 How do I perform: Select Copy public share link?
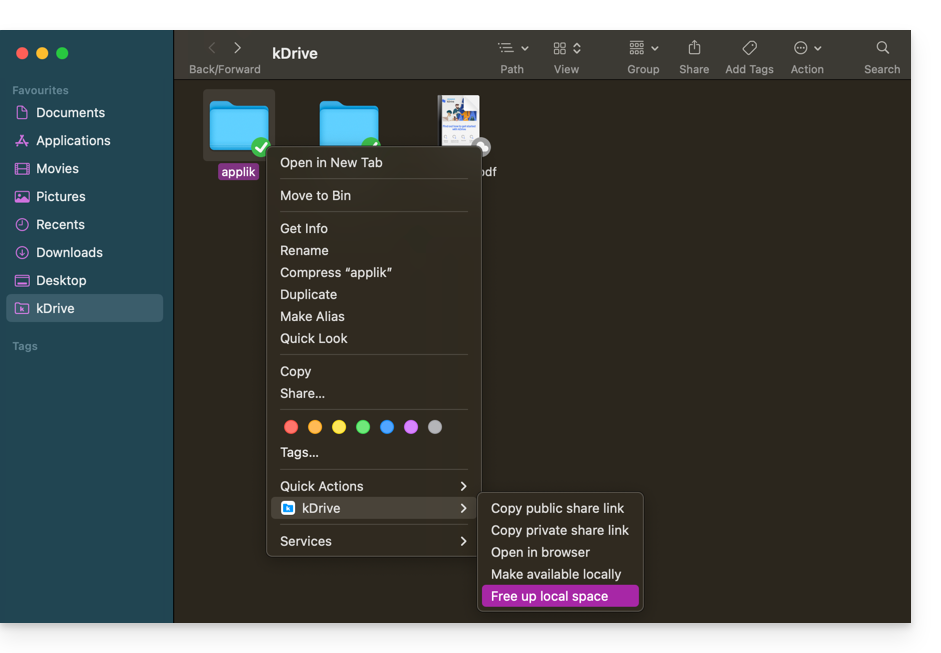coord(557,508)
